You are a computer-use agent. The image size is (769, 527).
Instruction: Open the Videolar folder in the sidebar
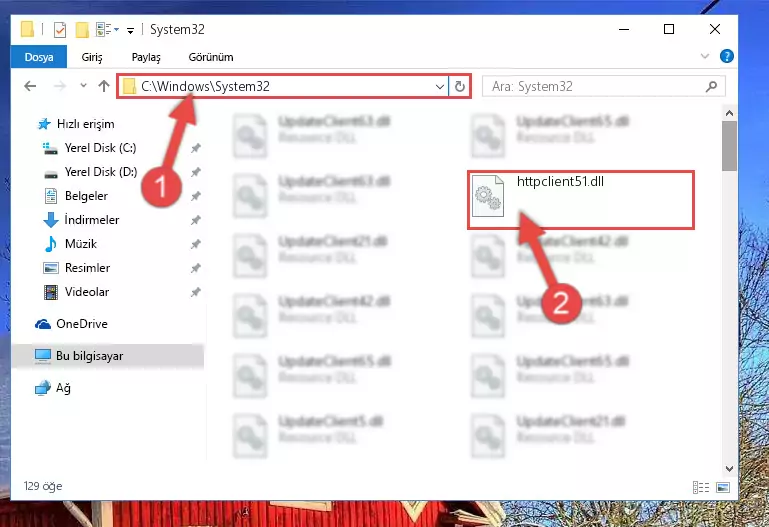coord(87,292)
